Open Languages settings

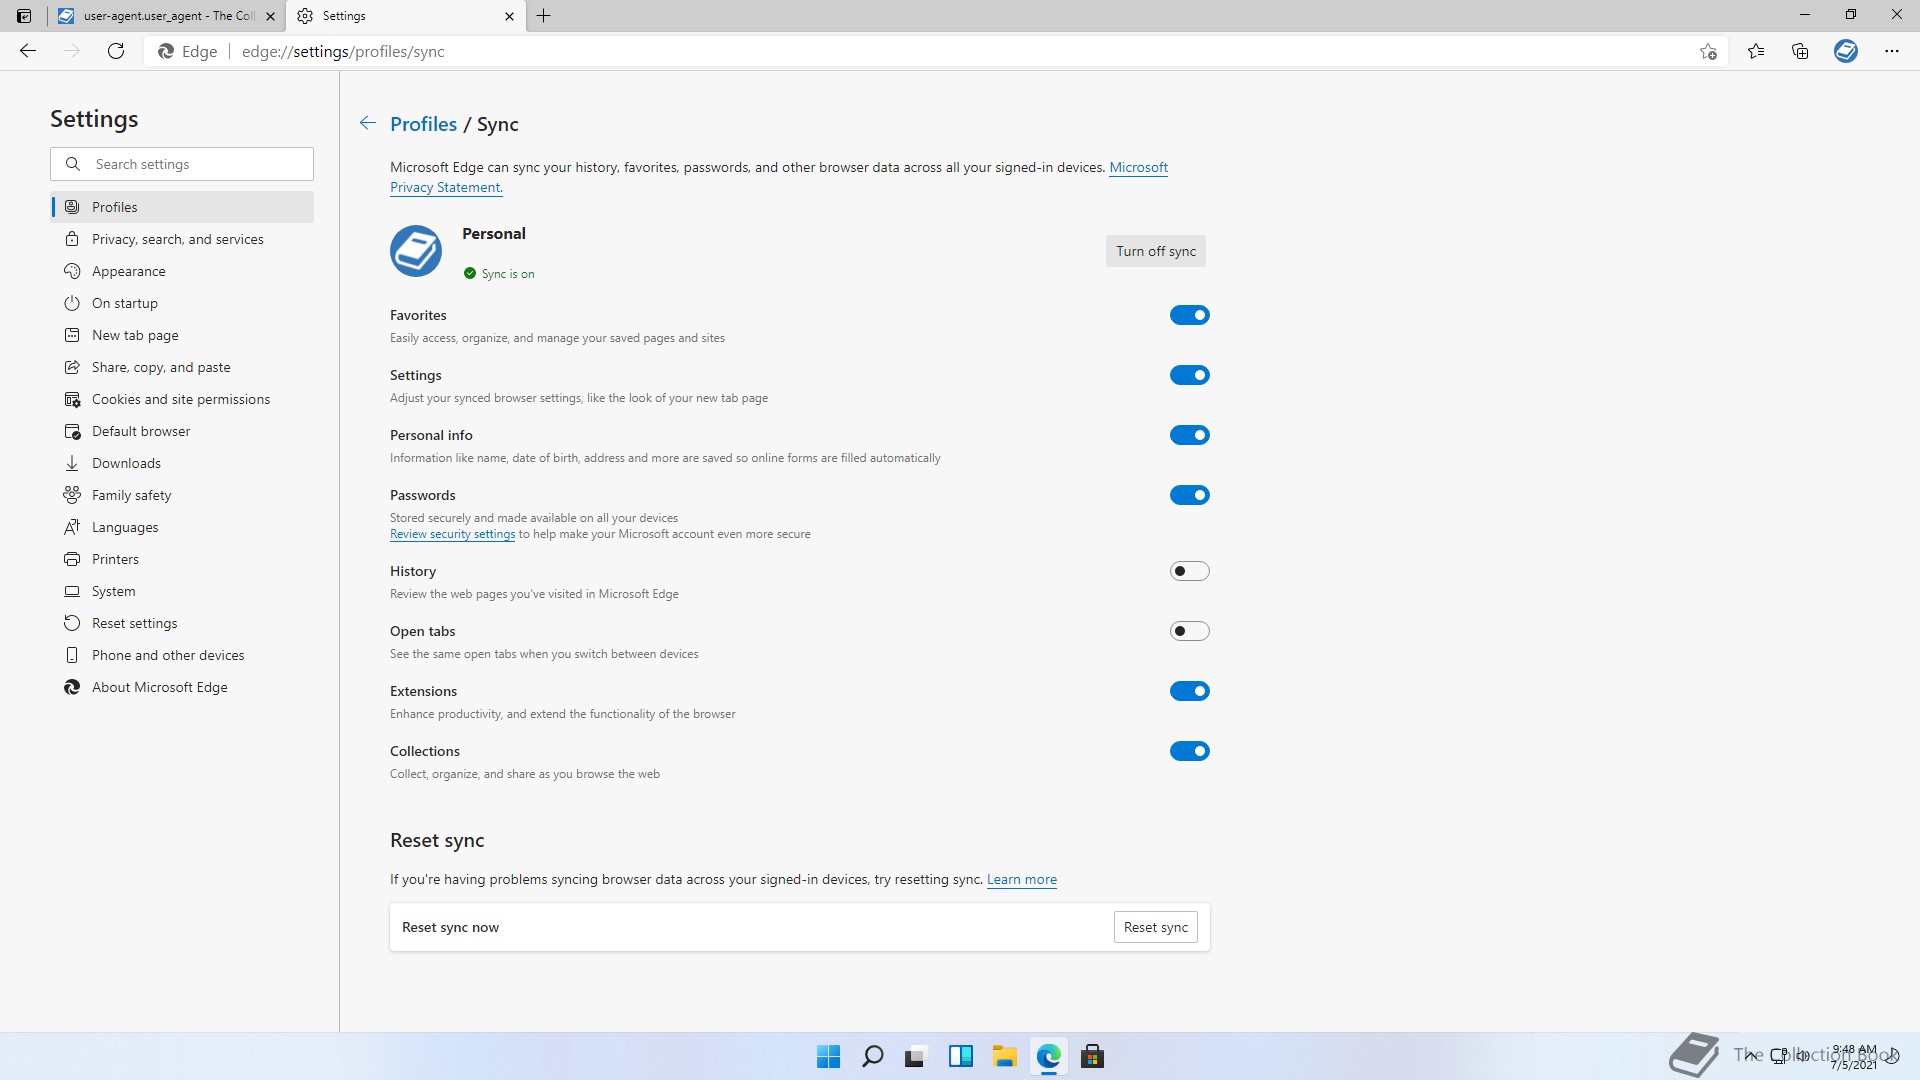tap(182, 527)
